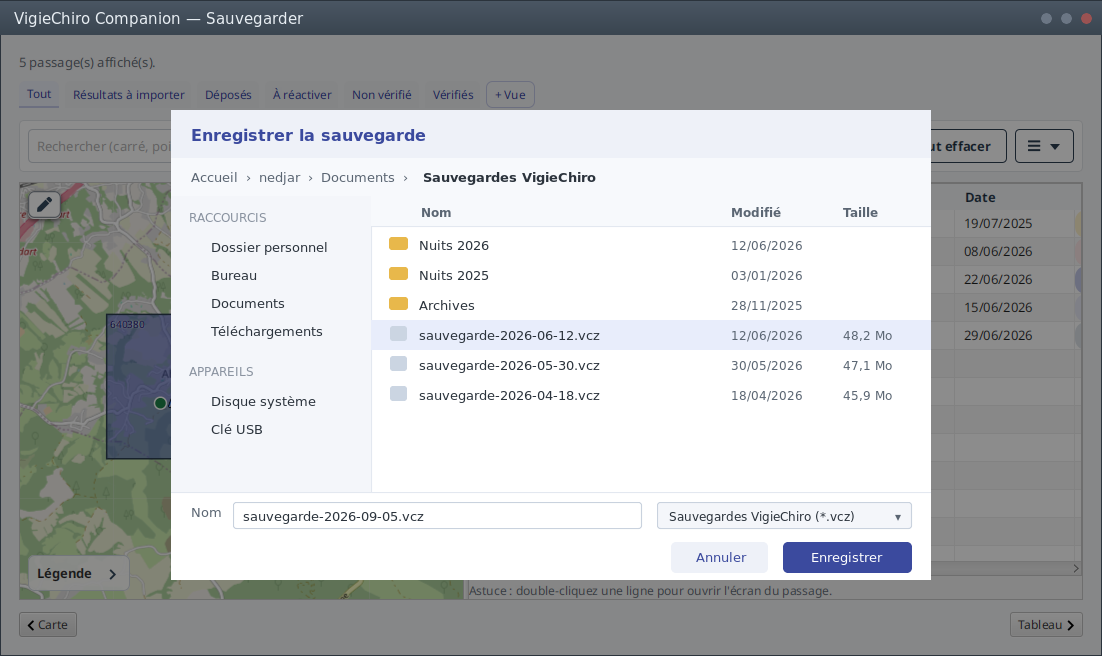Select the Archives folder name
1102x656 pixels.
pos(446,306)
